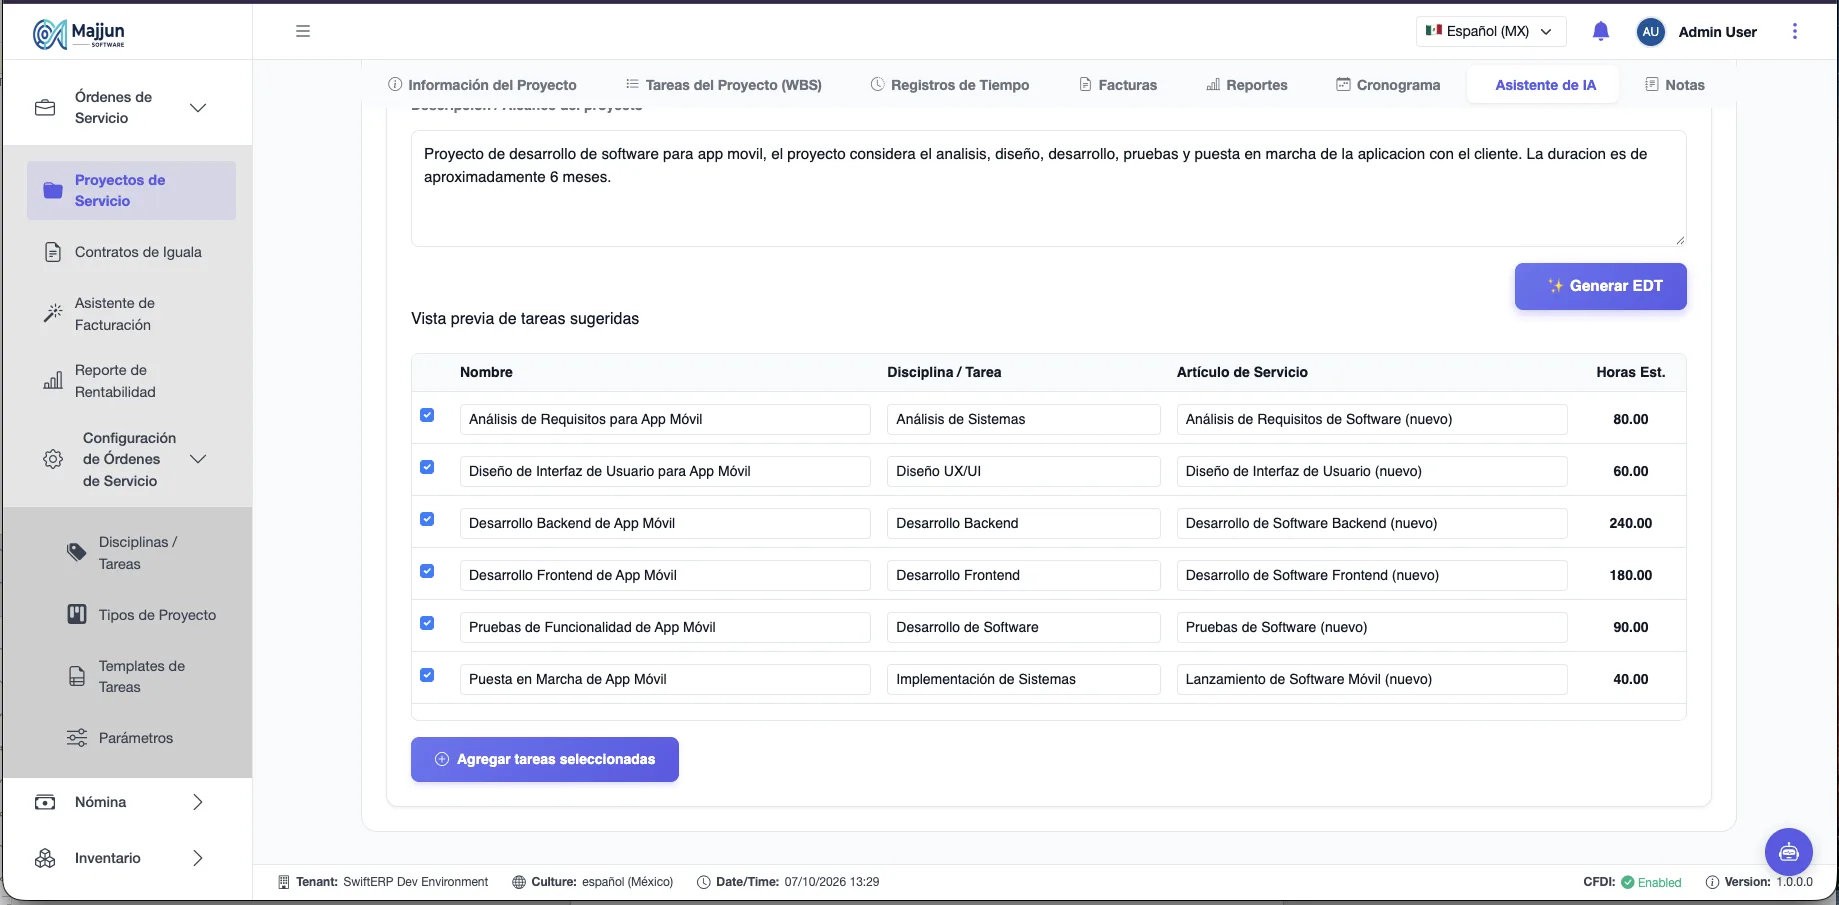This screenshot has width=1839, height=905.
Task: Click the Generar EDT button
Action: point(1600,286)
